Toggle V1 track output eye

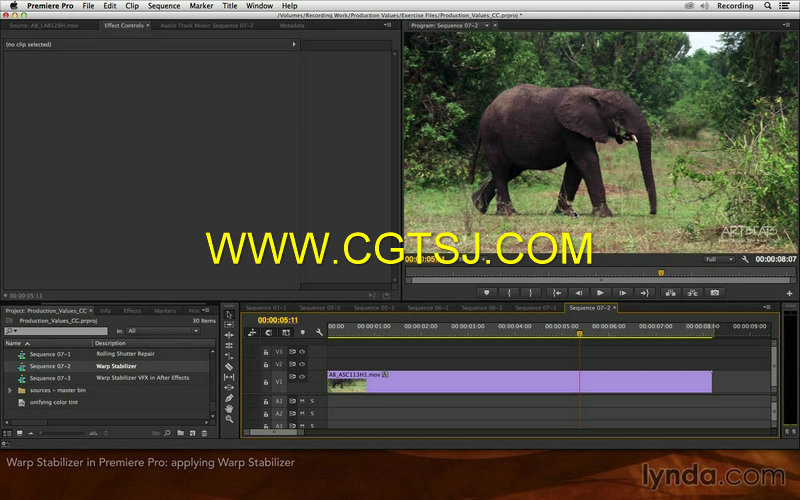[302, 377]
